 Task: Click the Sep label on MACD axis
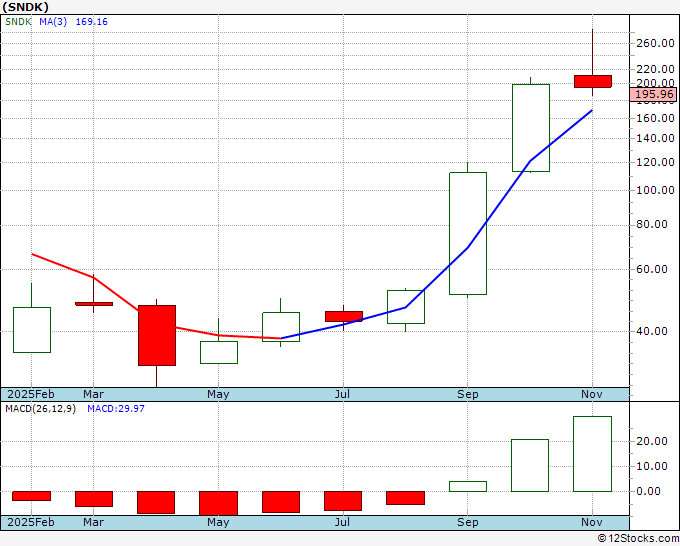468,522
